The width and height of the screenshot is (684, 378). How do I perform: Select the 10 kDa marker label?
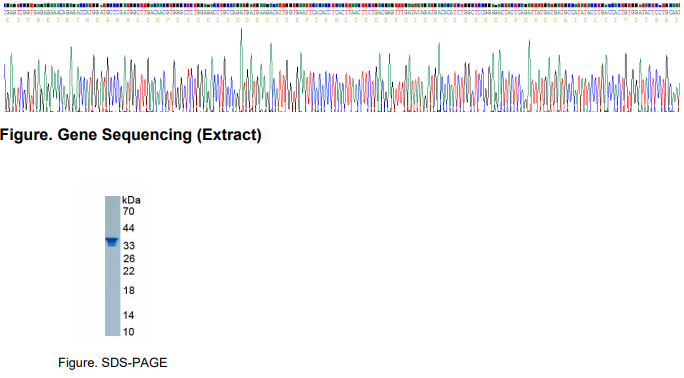128,332
